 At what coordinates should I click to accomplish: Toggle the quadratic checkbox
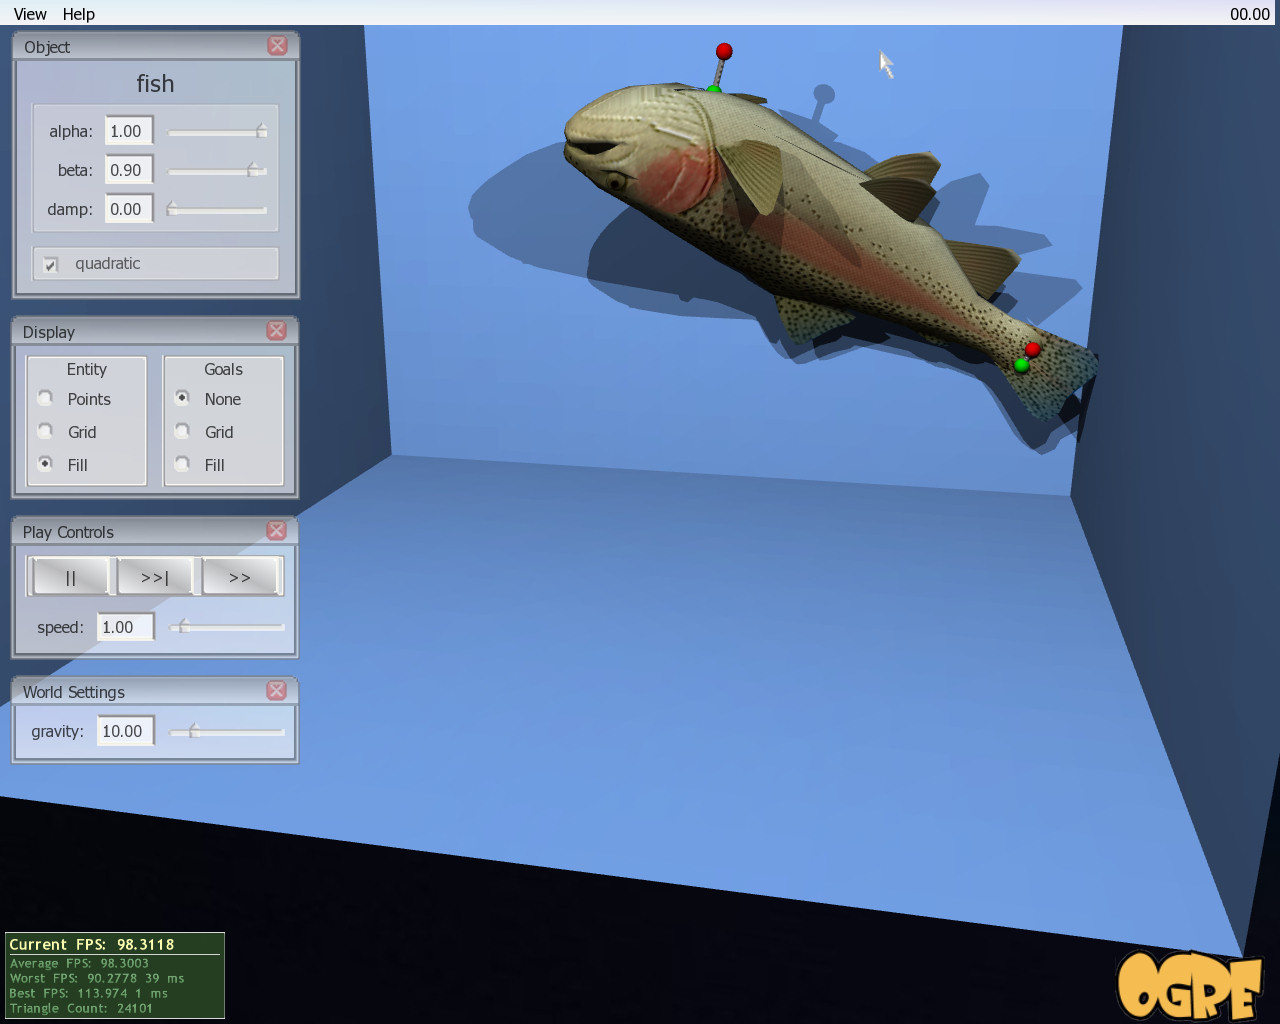51,265
